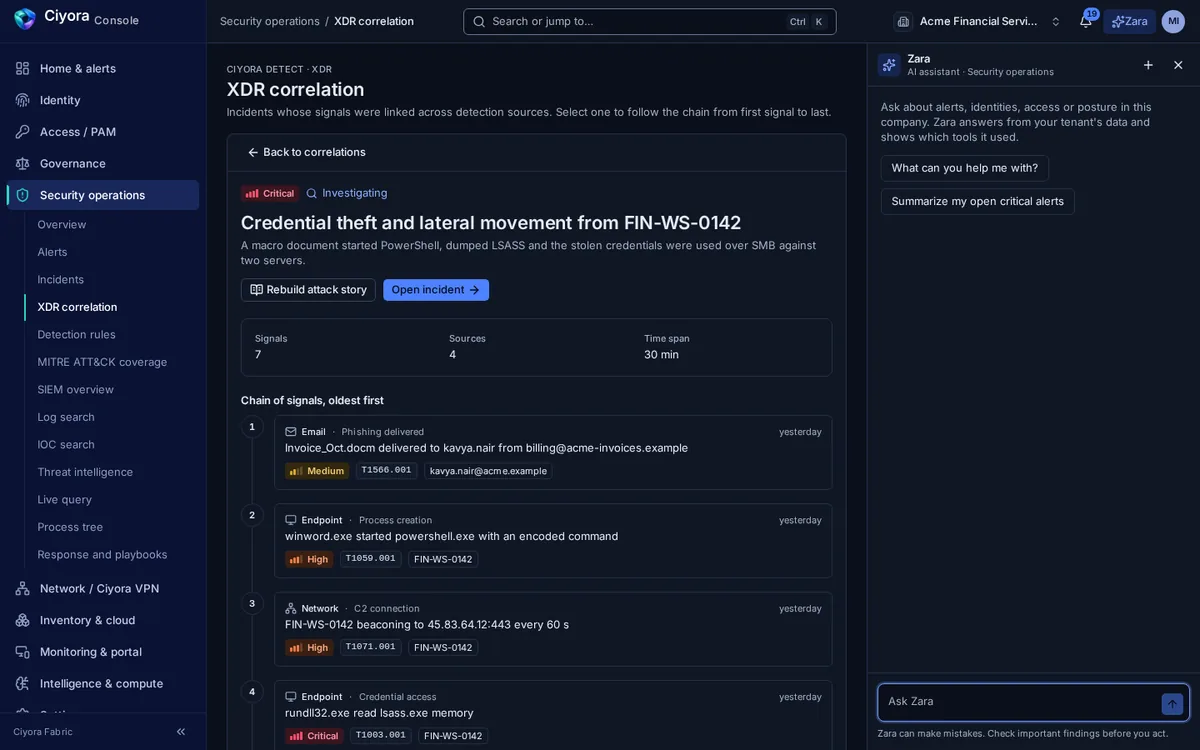Go to Access / PAM
The image size is (1200, 750).
click(x=103, y=131)
